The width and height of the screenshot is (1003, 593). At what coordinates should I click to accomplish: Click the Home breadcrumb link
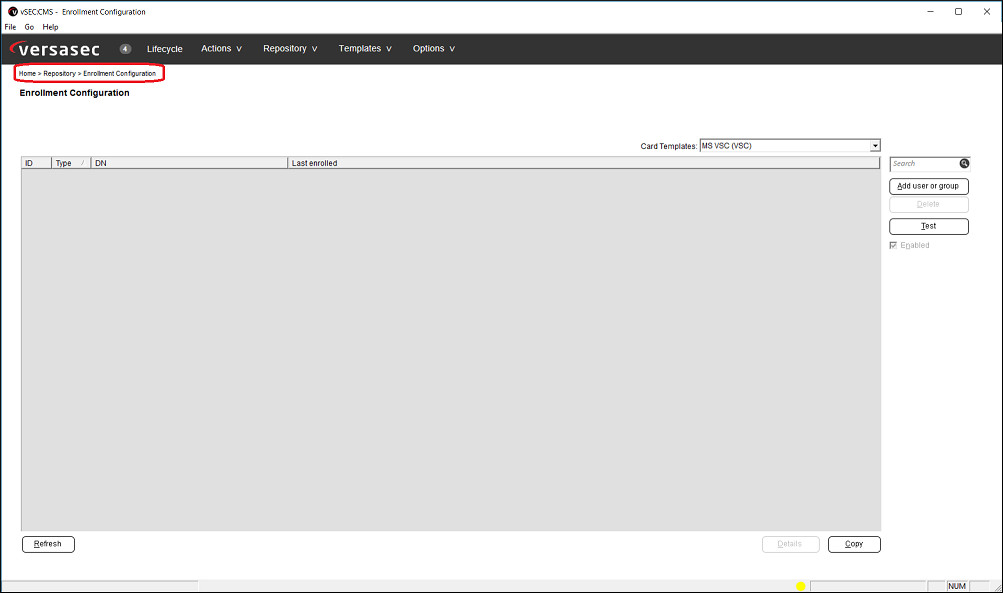tap(27, 74)
